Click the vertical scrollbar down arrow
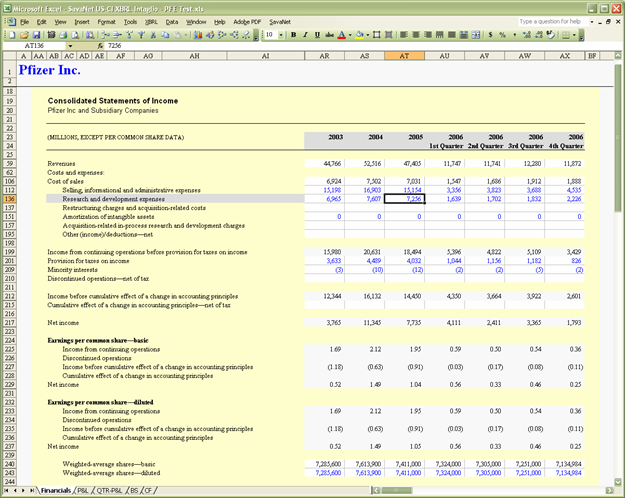Image resolution: width=625 pixels, height=498 pixels. click(x=617, y=481)
